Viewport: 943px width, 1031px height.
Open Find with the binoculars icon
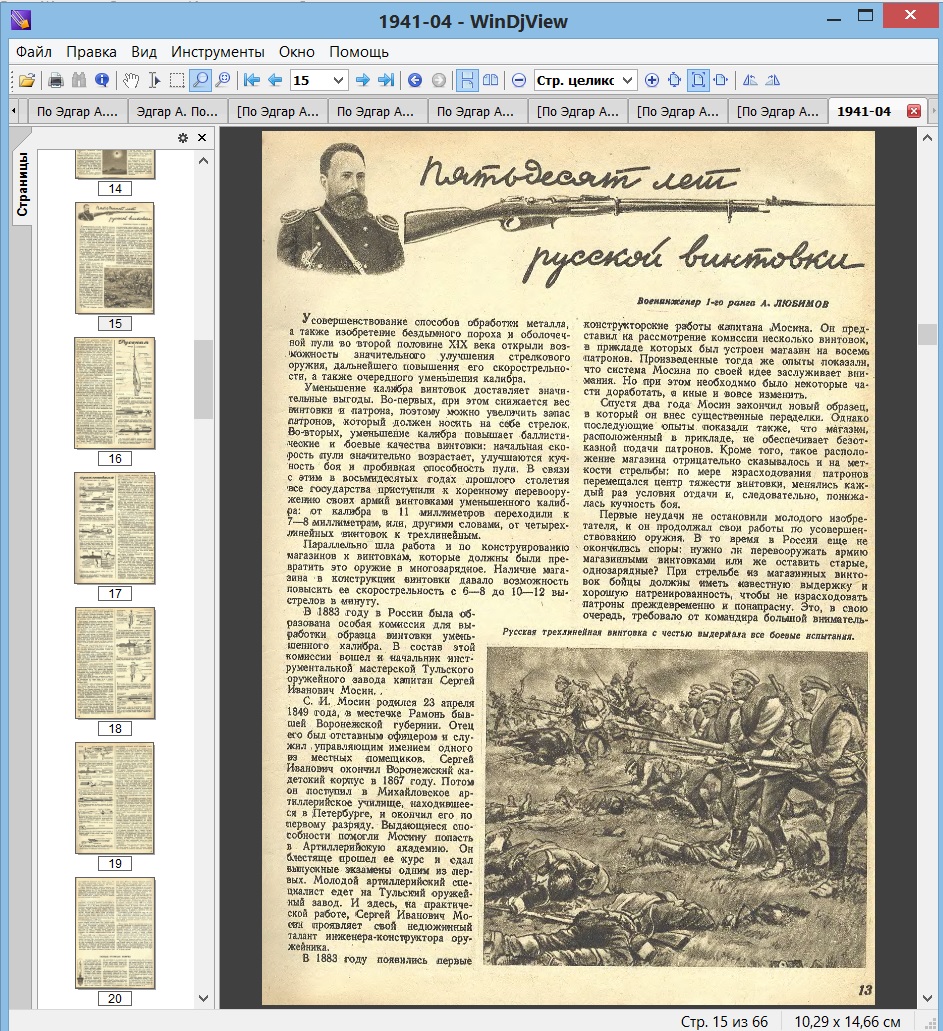pos(79,80)
